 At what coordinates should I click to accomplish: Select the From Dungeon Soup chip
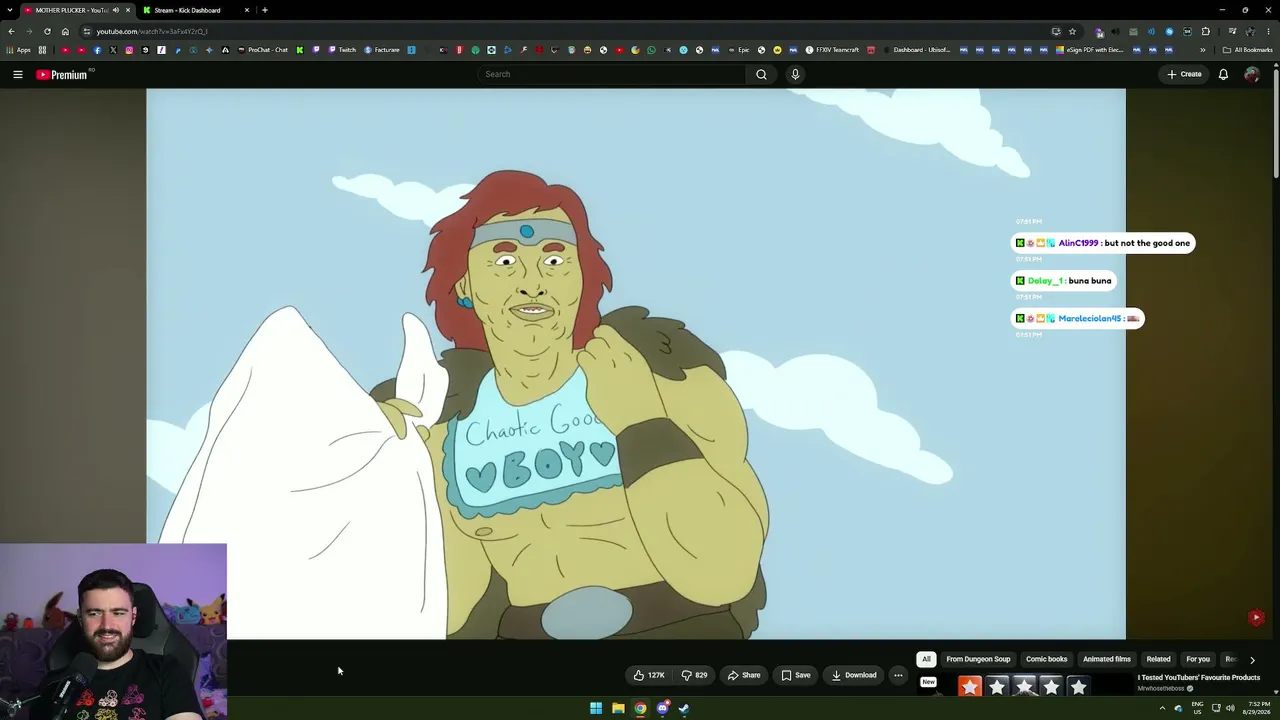[x=978, y=659]
